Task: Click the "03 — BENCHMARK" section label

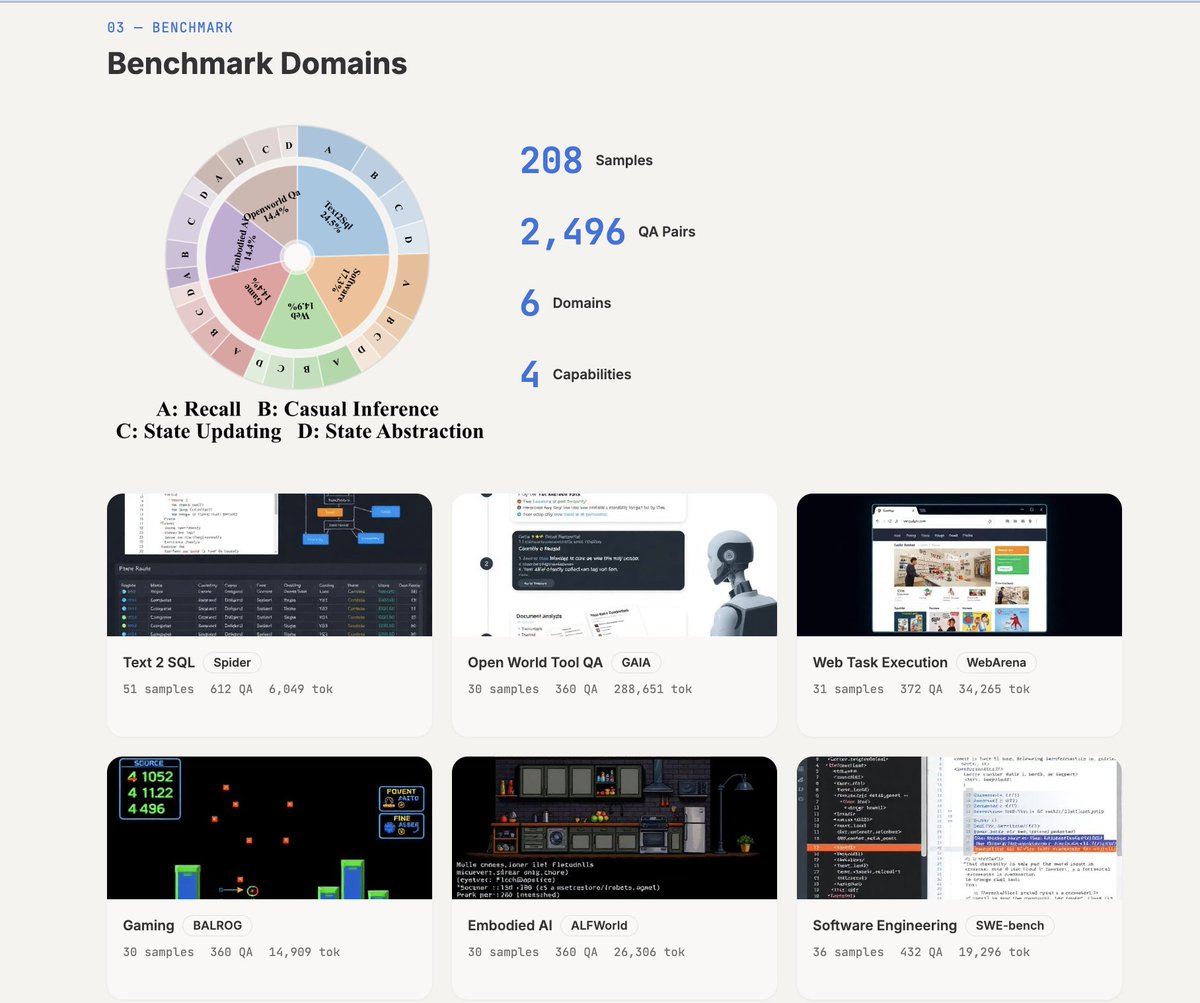Action: click(x=170, y=28)
